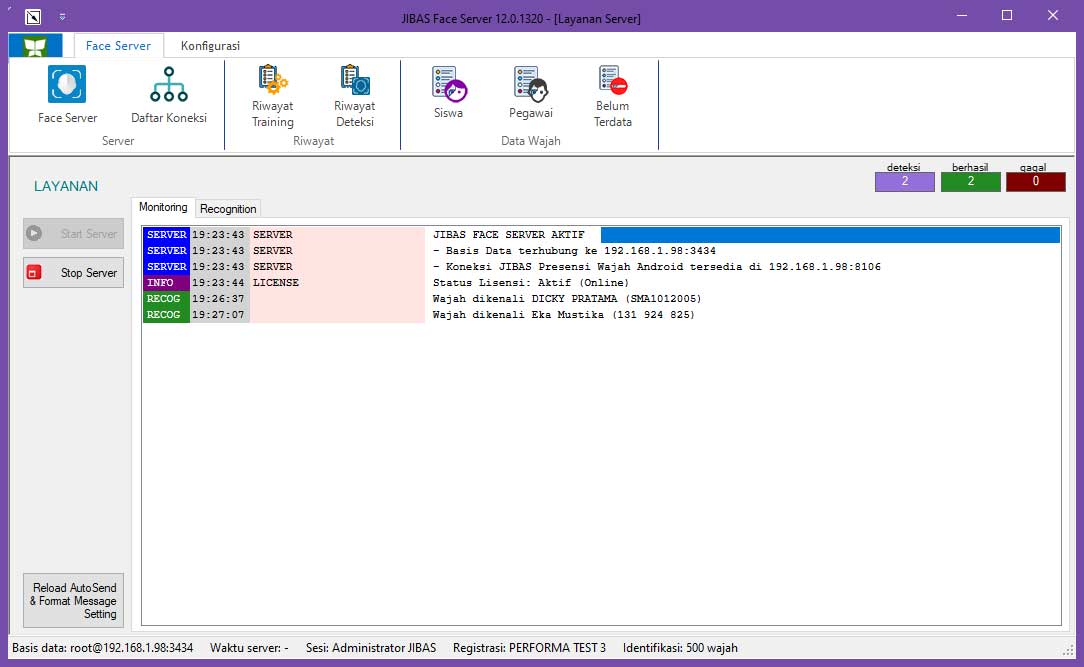The image size is (1084, 667).
Task: Minimize the JIBAS Face Server window
Action: pyautogui.click(x=962, y=15)
